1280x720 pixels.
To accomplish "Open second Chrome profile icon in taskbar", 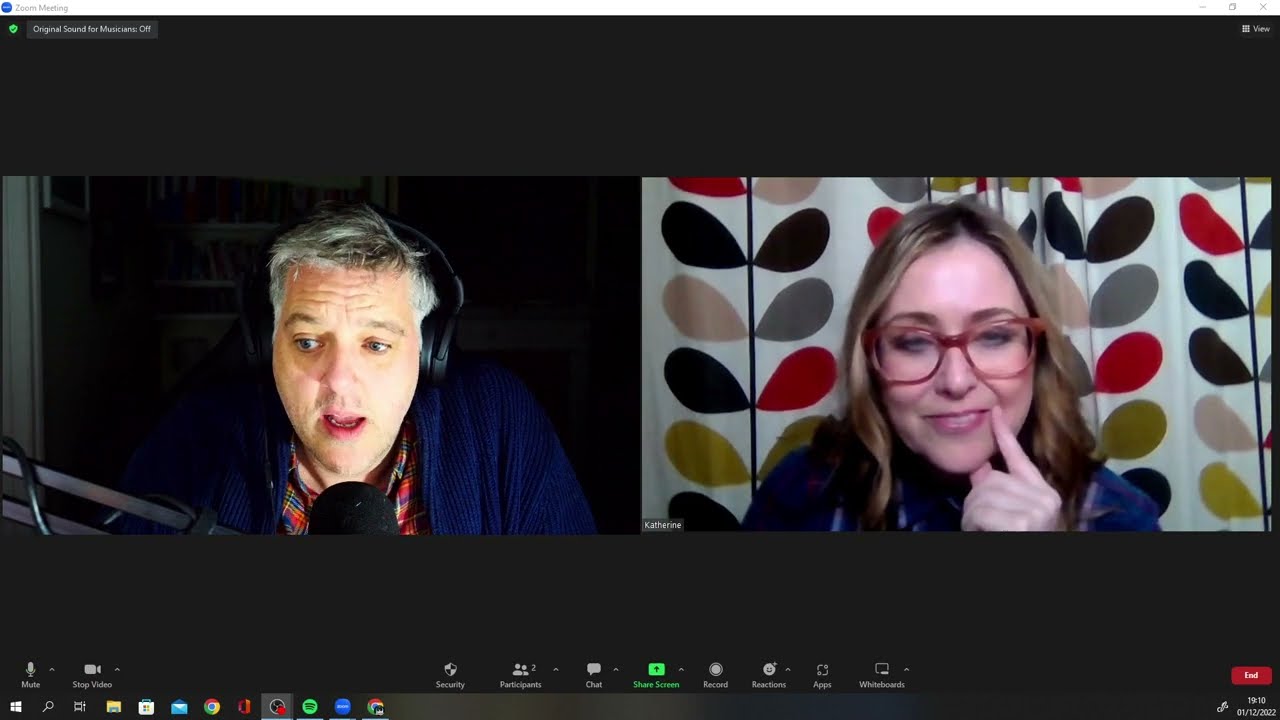I will pyautogui.click(x=376, y=707).
